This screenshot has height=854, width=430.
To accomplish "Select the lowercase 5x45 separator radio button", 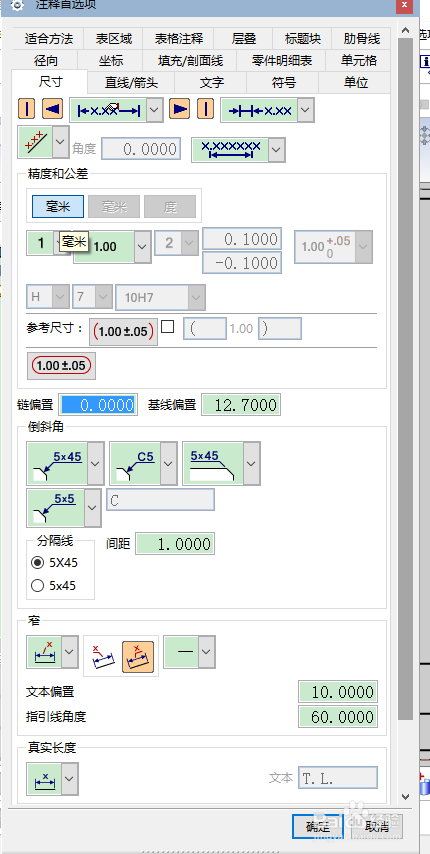I will (38, 586).
